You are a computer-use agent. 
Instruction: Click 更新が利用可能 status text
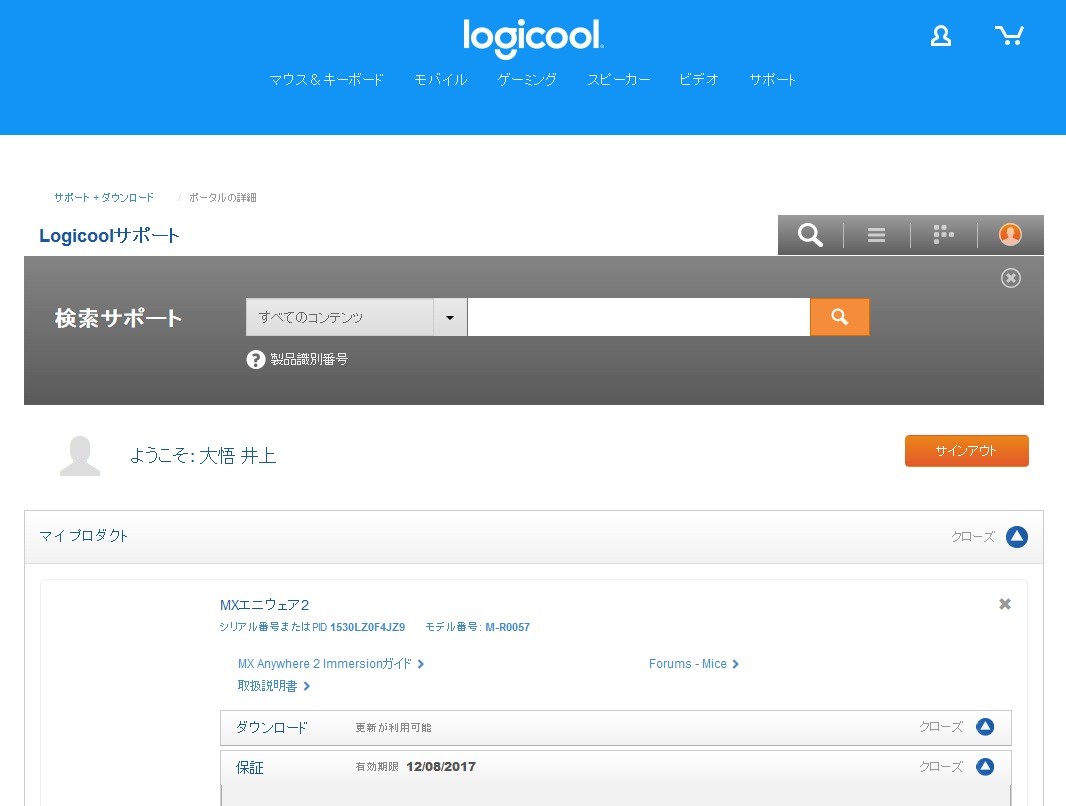point(393,728)
